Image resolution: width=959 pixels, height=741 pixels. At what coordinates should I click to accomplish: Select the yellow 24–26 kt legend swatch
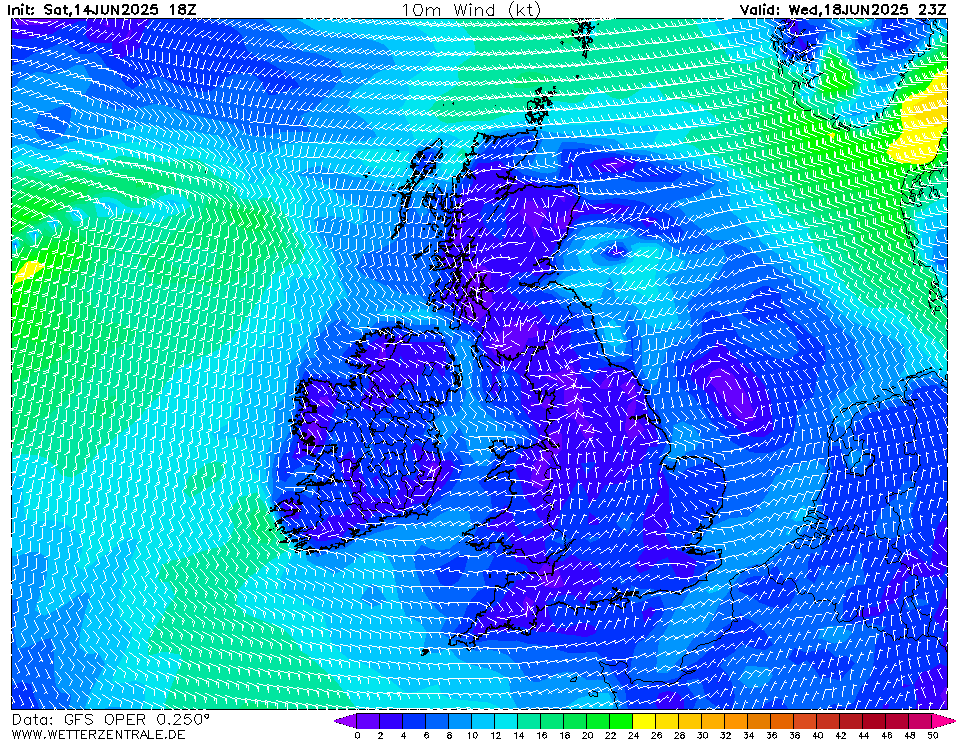[x=644, y=721]
